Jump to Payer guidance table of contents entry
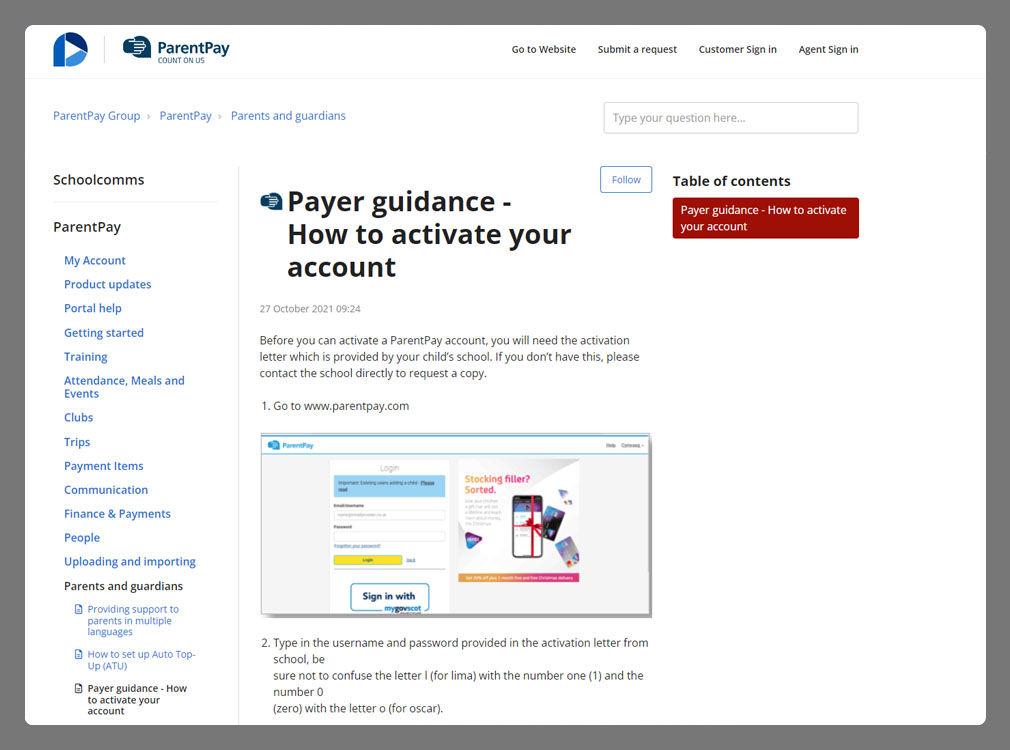 [765, 218]
